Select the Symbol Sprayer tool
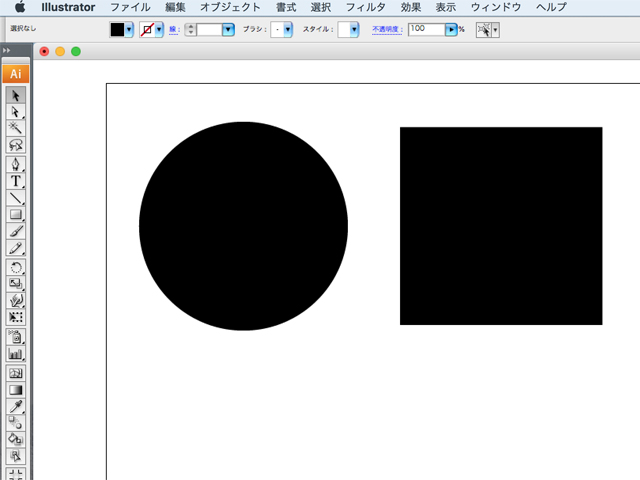This screenshot has width=640, height=480. click(x=16, y=337)
